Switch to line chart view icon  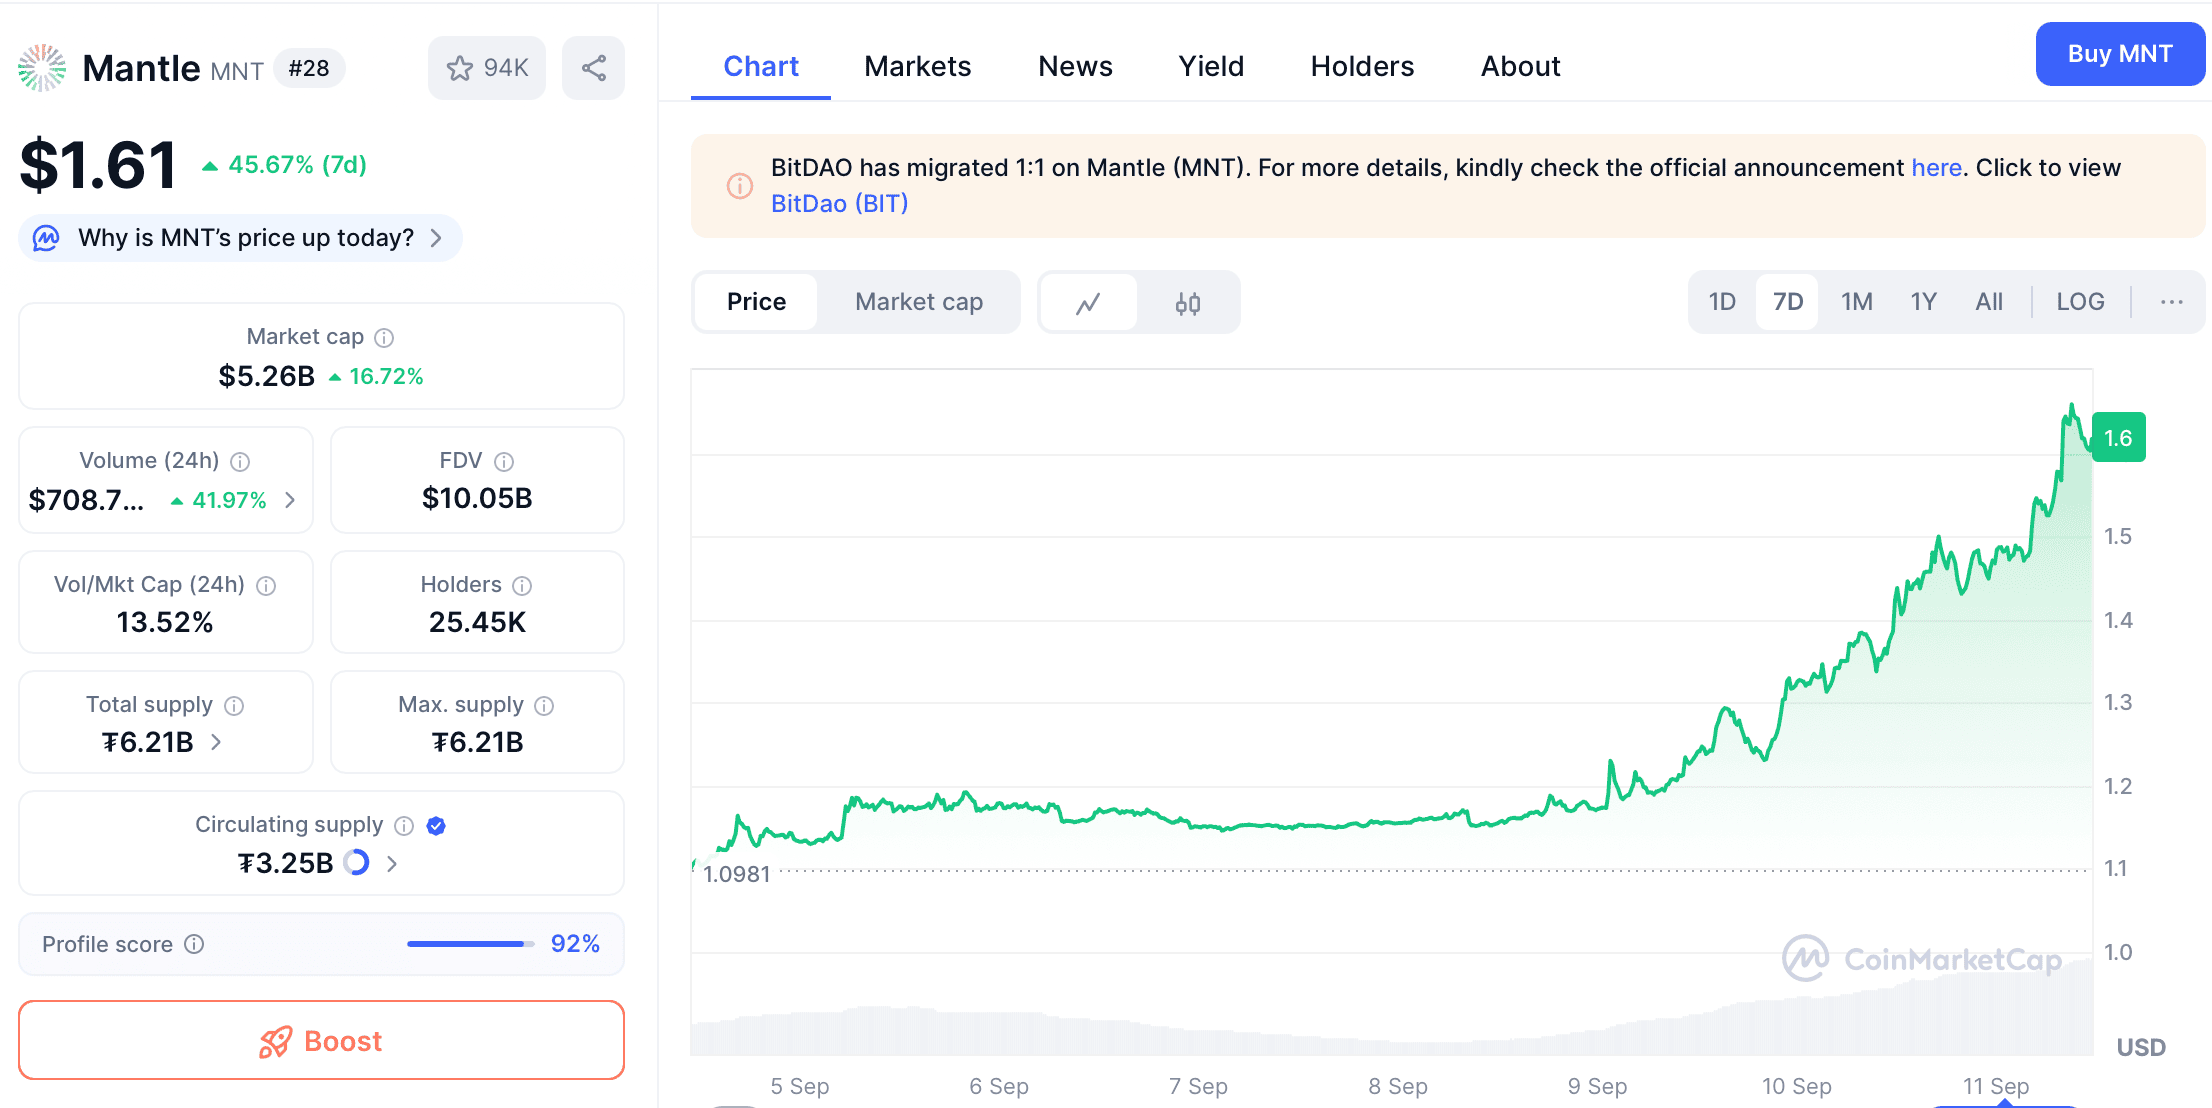tap(1088, 302)
